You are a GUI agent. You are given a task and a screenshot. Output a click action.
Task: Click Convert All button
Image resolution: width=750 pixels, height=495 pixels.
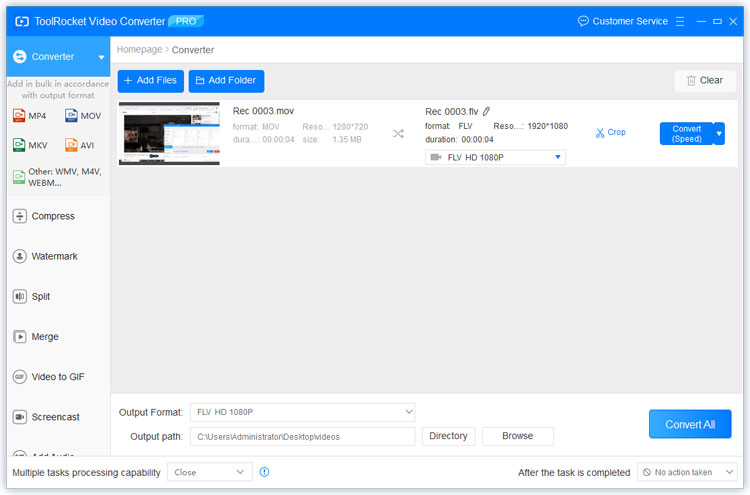pyautogui.click(x=690, y=424)
